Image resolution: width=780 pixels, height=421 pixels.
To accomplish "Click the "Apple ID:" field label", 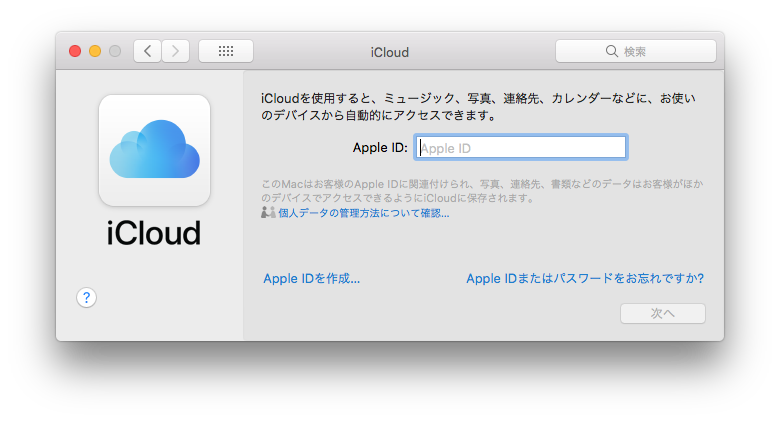I will pyautogui.click(x=380, y=148).
